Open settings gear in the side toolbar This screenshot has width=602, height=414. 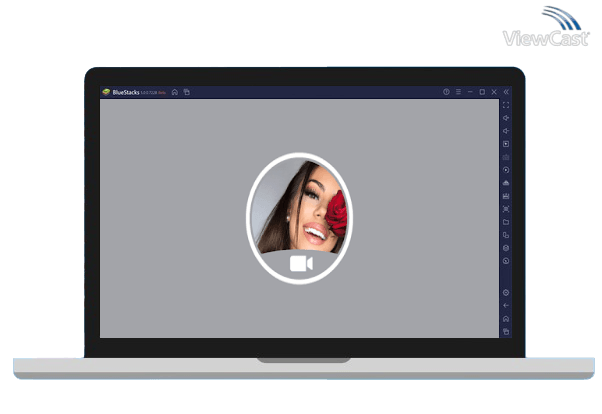pyautogui.click(x=506, y=293)
